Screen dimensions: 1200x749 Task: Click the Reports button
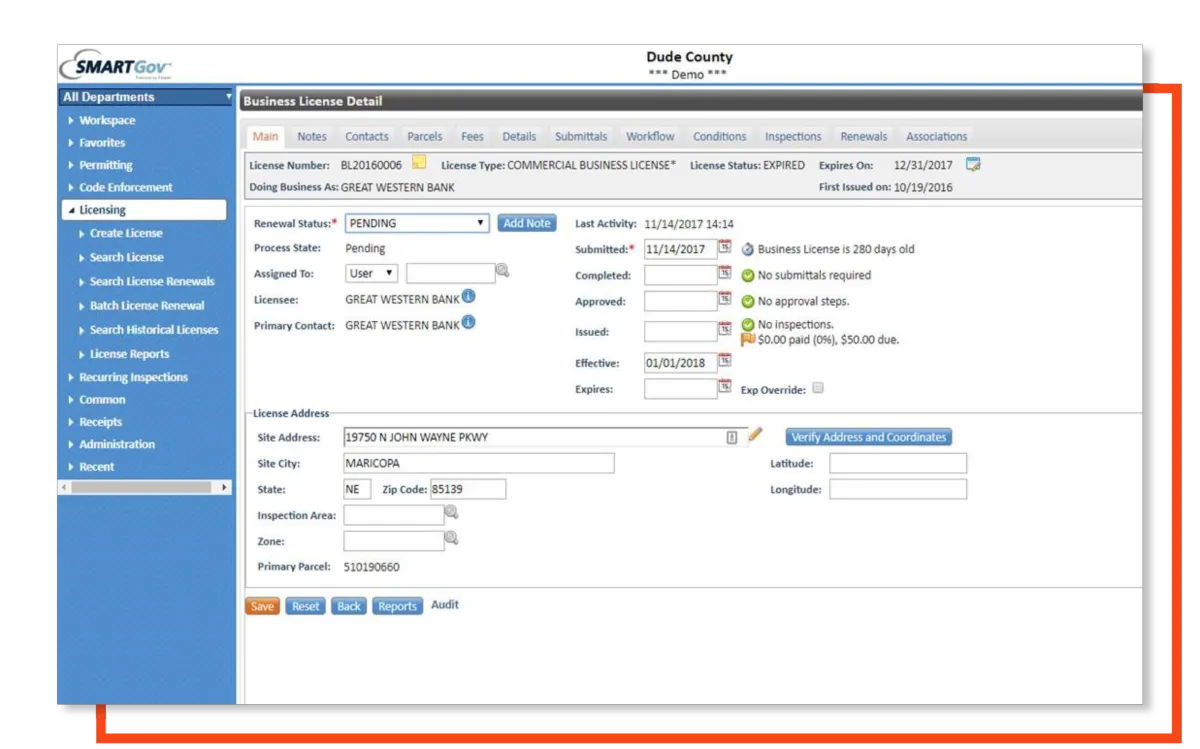pos(397,606)
